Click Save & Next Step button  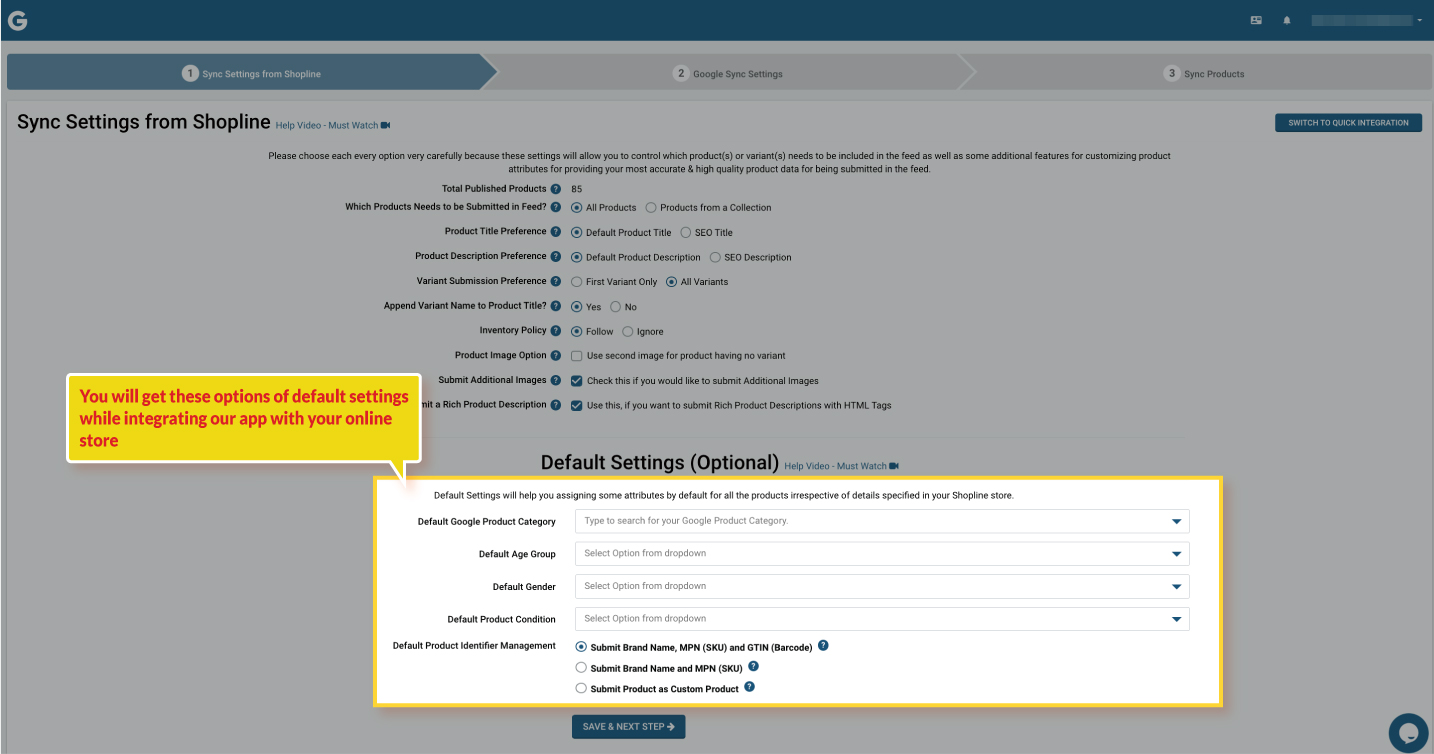(628, 727)
